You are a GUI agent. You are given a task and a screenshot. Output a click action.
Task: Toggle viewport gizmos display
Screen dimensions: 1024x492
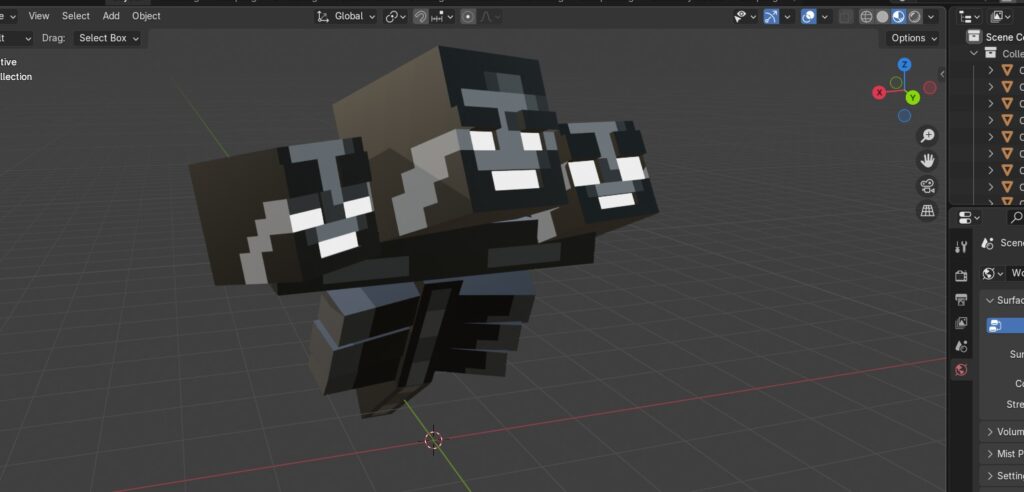click(x=771, y=16)
